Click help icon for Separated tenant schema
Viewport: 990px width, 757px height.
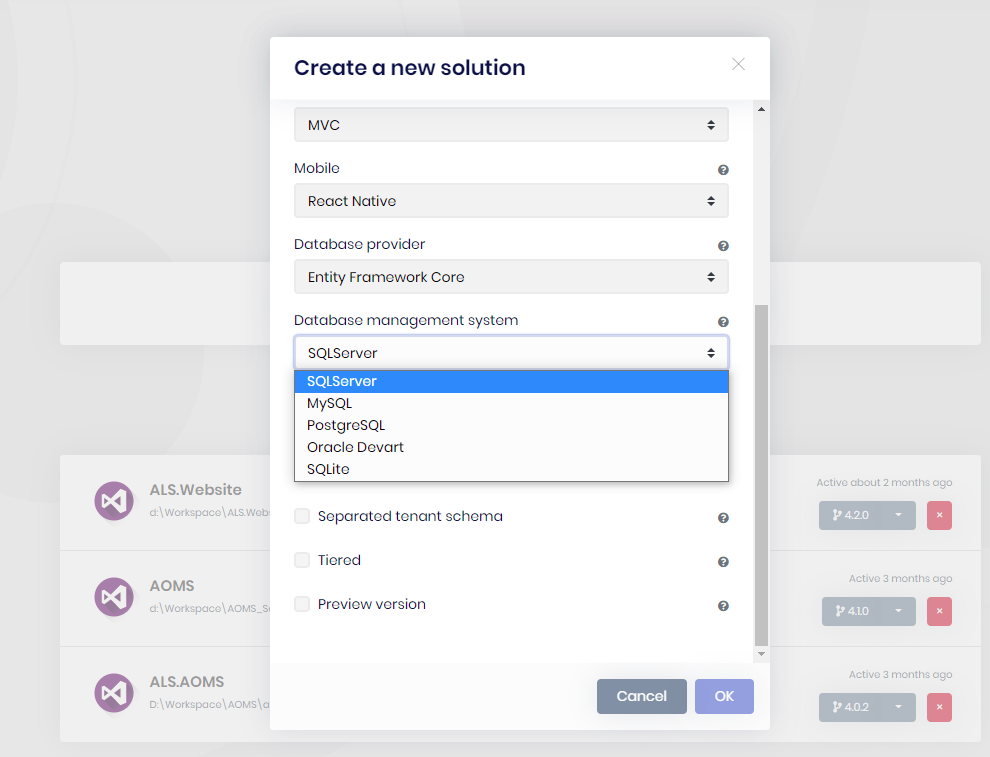(723, 518)
